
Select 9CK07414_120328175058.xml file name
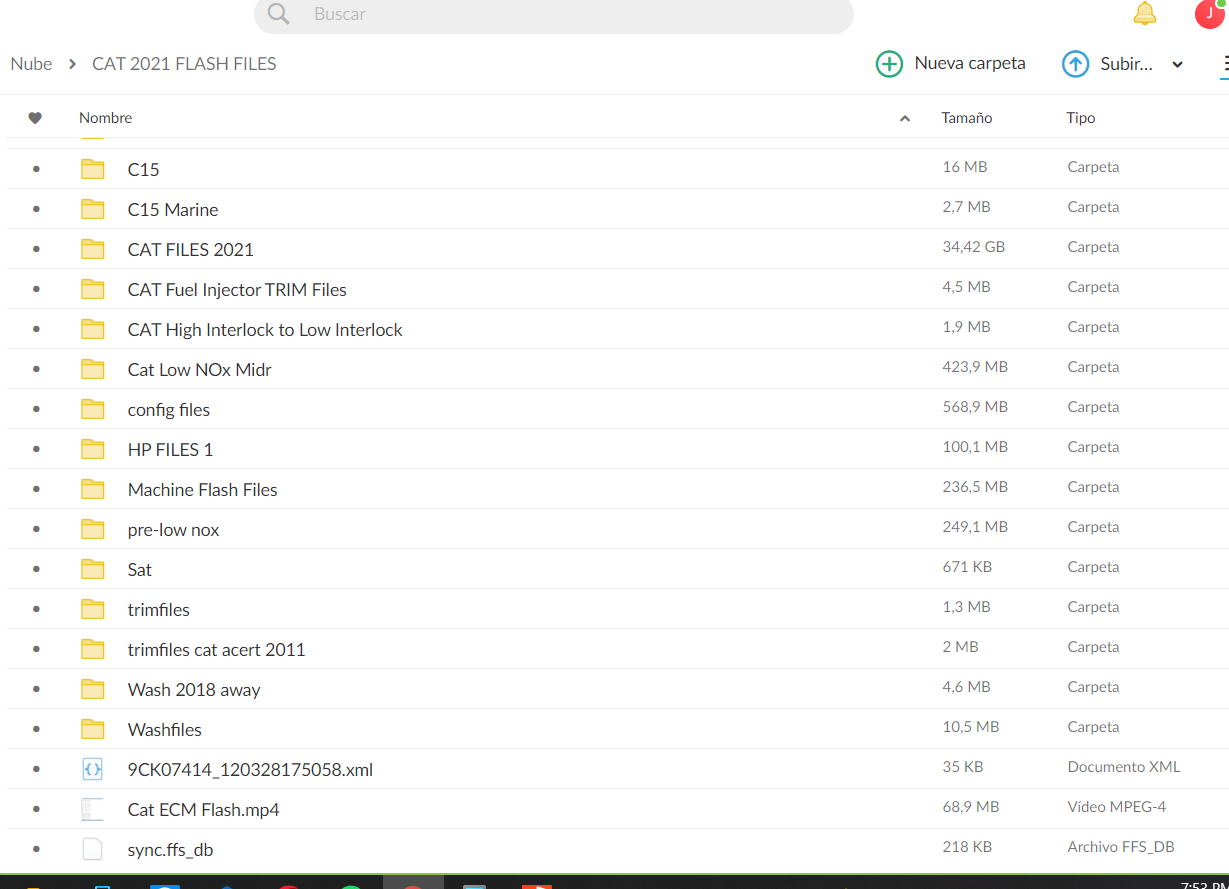click(250, 770)
